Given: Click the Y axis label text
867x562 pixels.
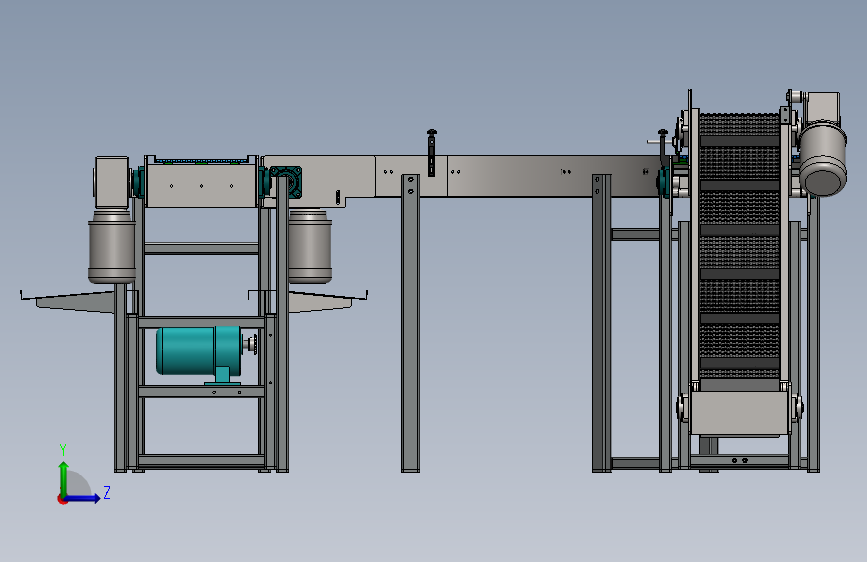Looking at the screenshot, I should 63,450.
